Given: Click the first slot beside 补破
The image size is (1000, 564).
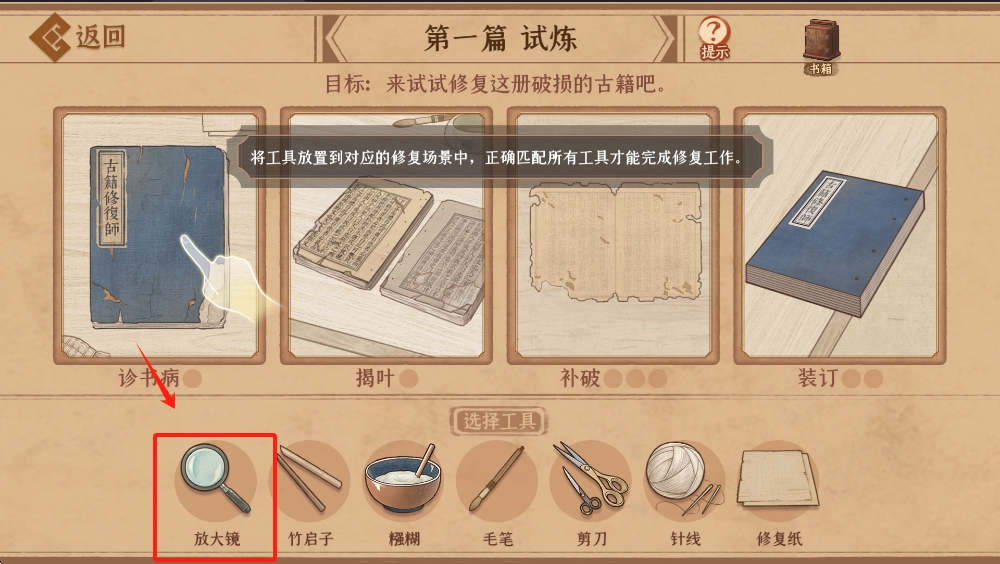Looking at the screenshot, I should coord(613,379).
